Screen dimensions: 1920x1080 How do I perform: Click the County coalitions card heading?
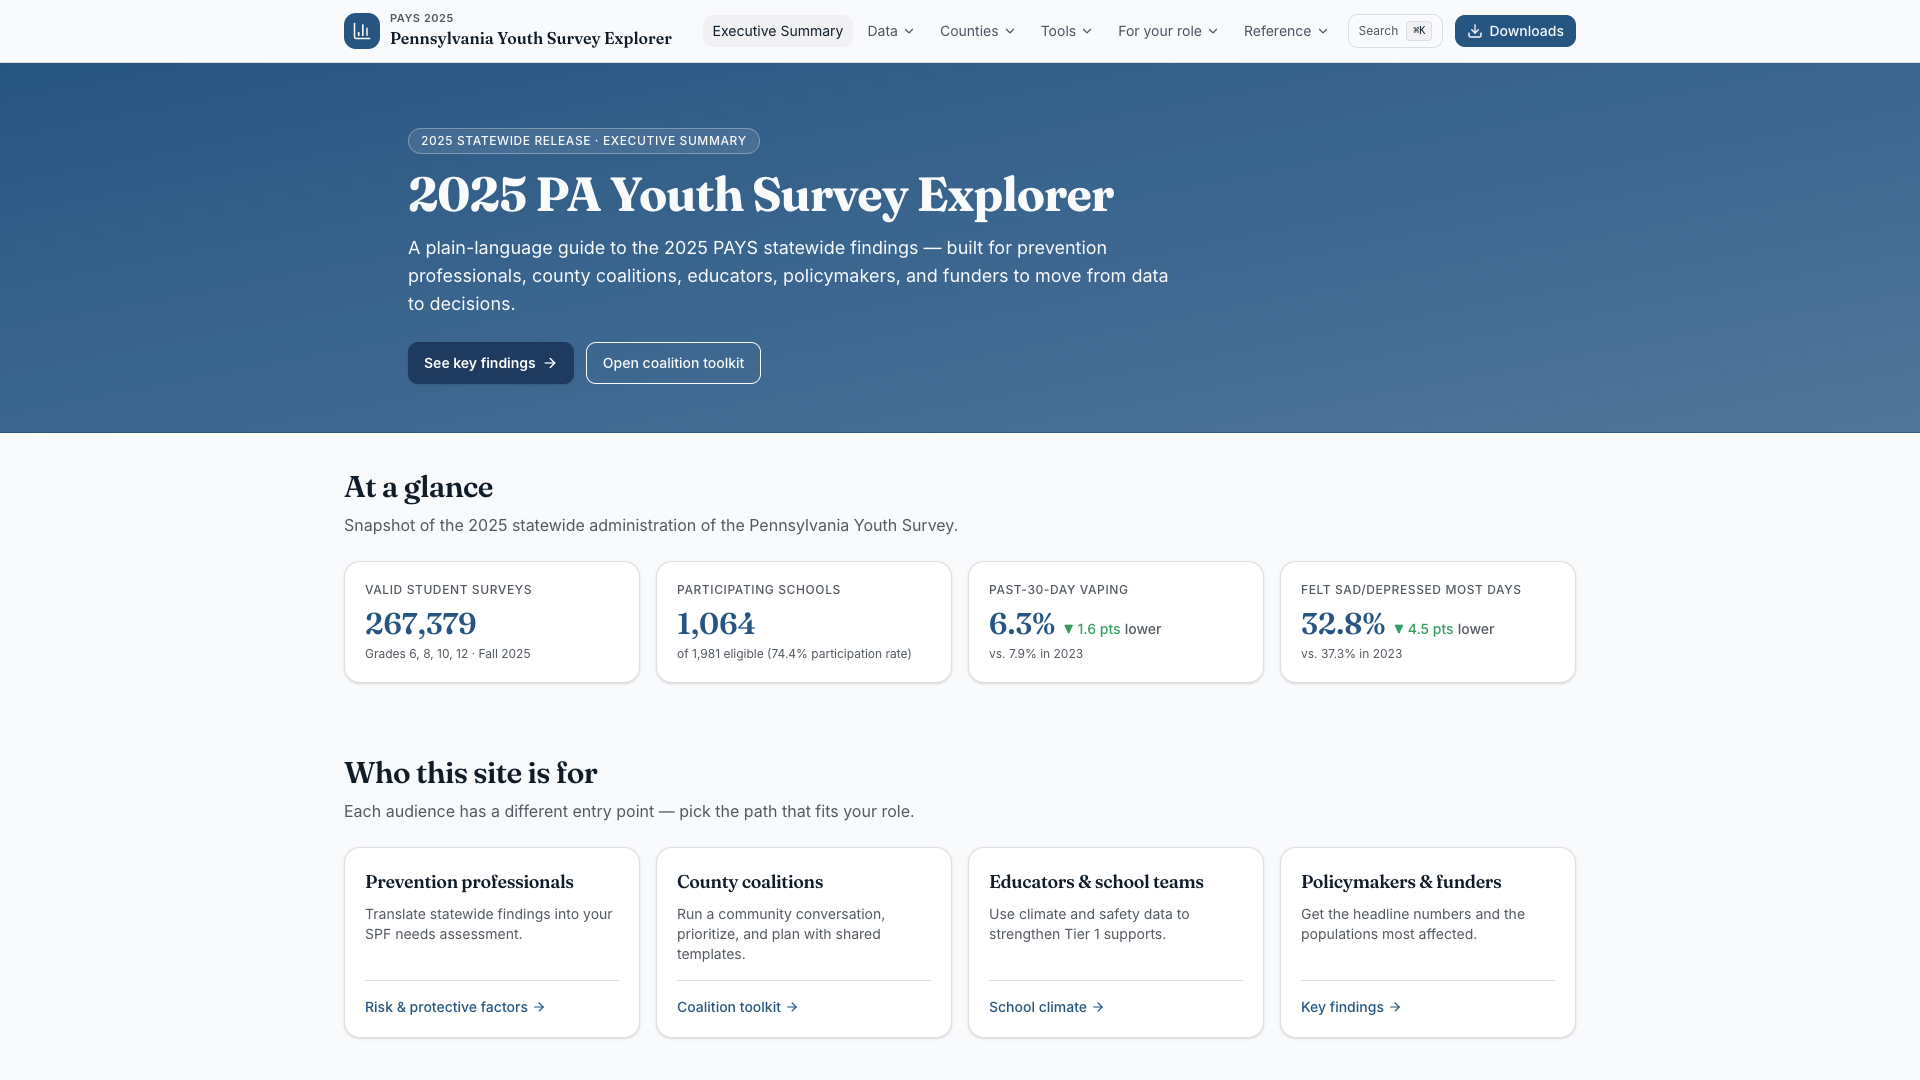pyautogui.click(x=750, y=882)
